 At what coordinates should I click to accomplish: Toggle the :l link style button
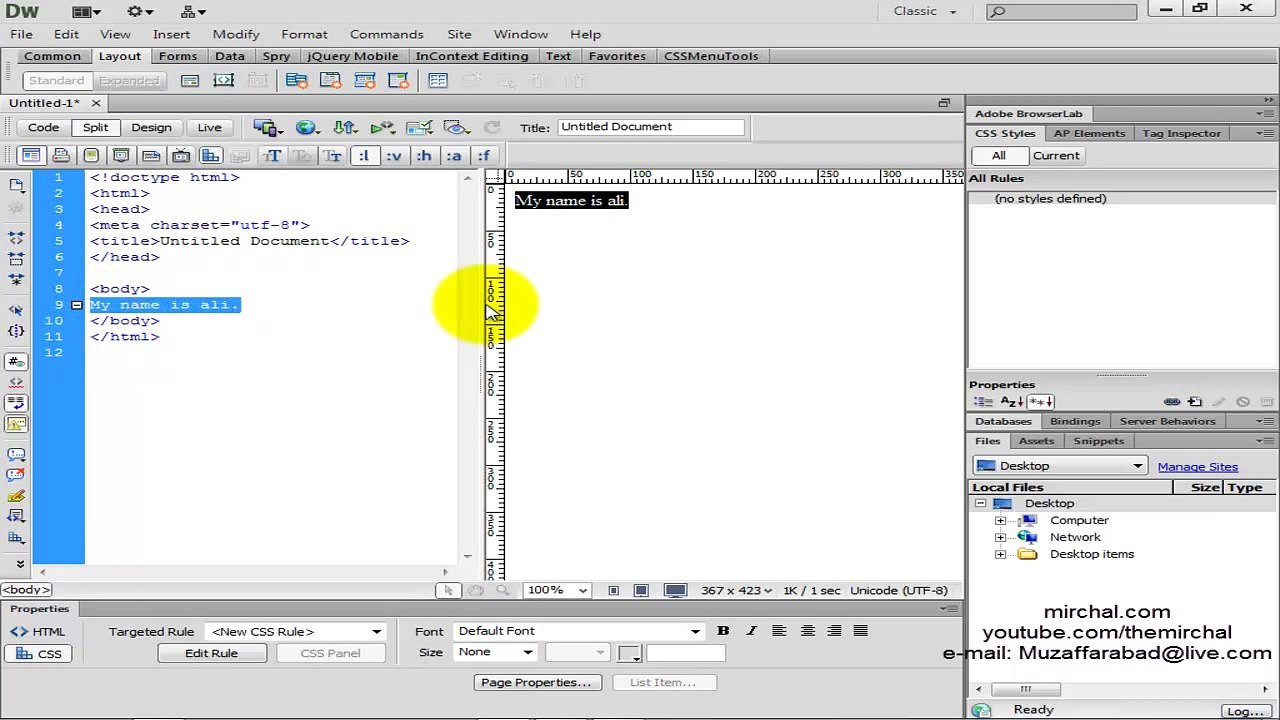pyautogui.click(x=364, y=155)
